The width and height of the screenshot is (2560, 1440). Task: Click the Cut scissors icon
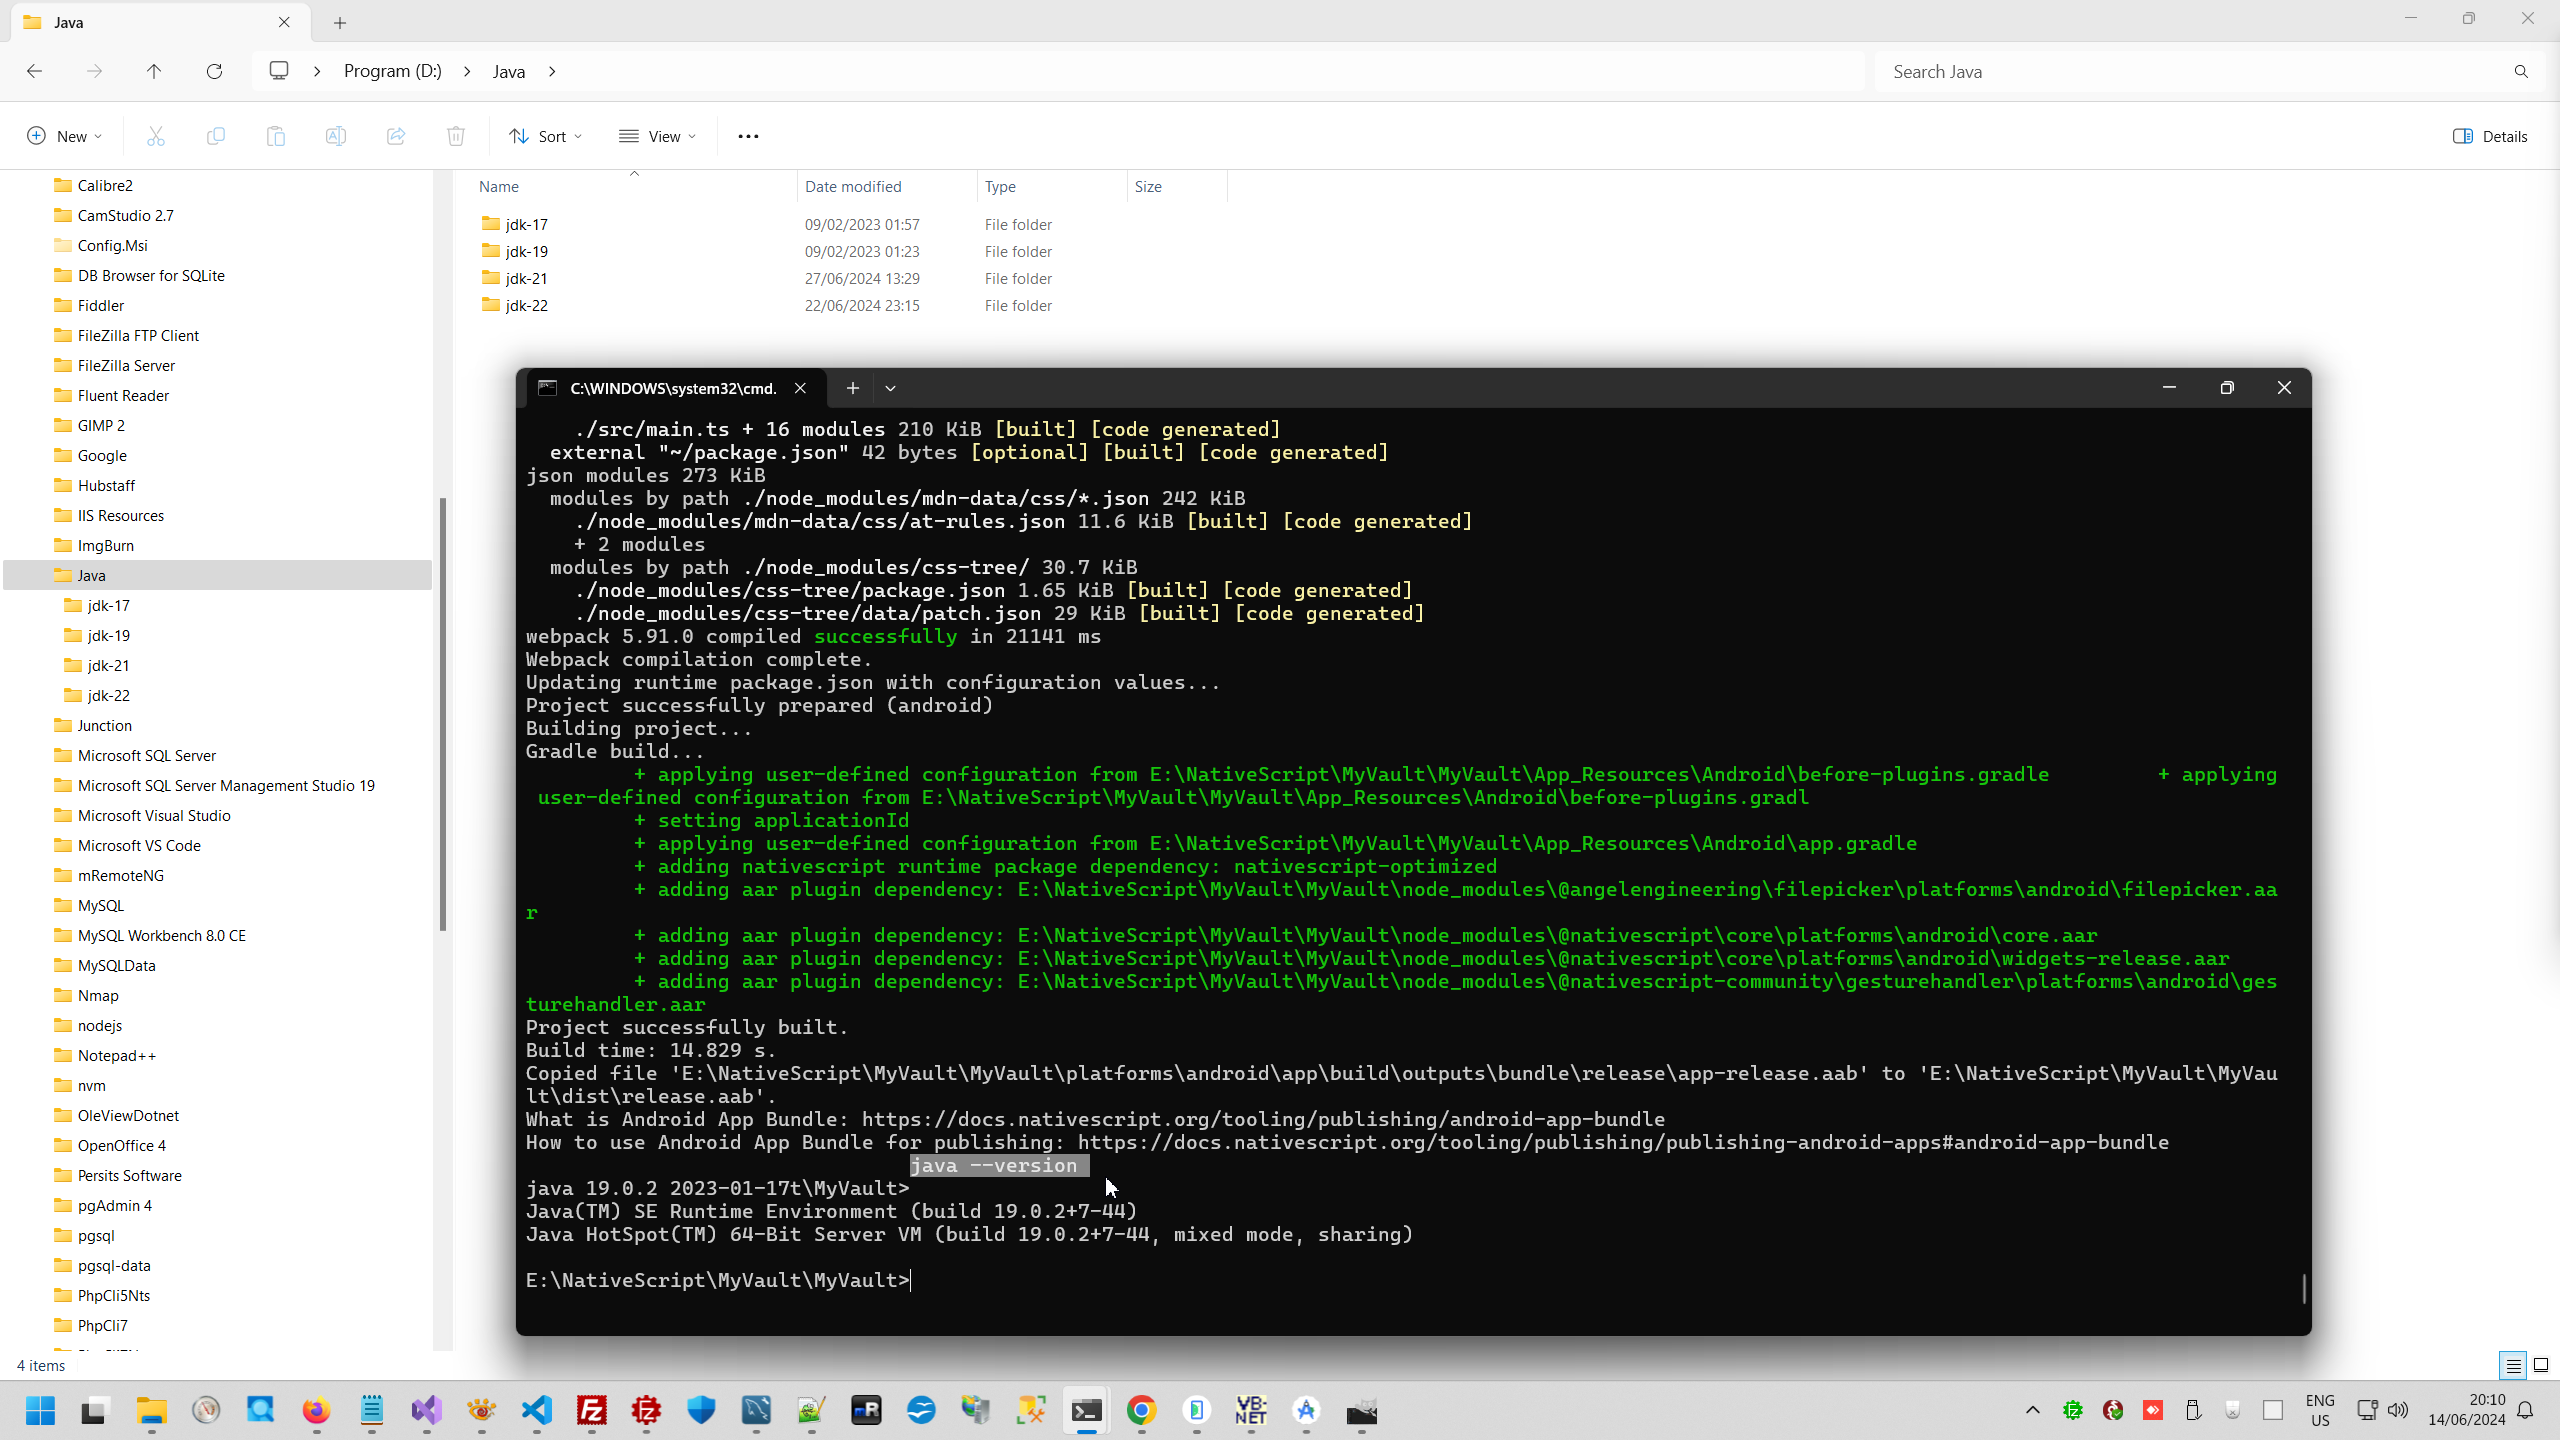[156, 136]
